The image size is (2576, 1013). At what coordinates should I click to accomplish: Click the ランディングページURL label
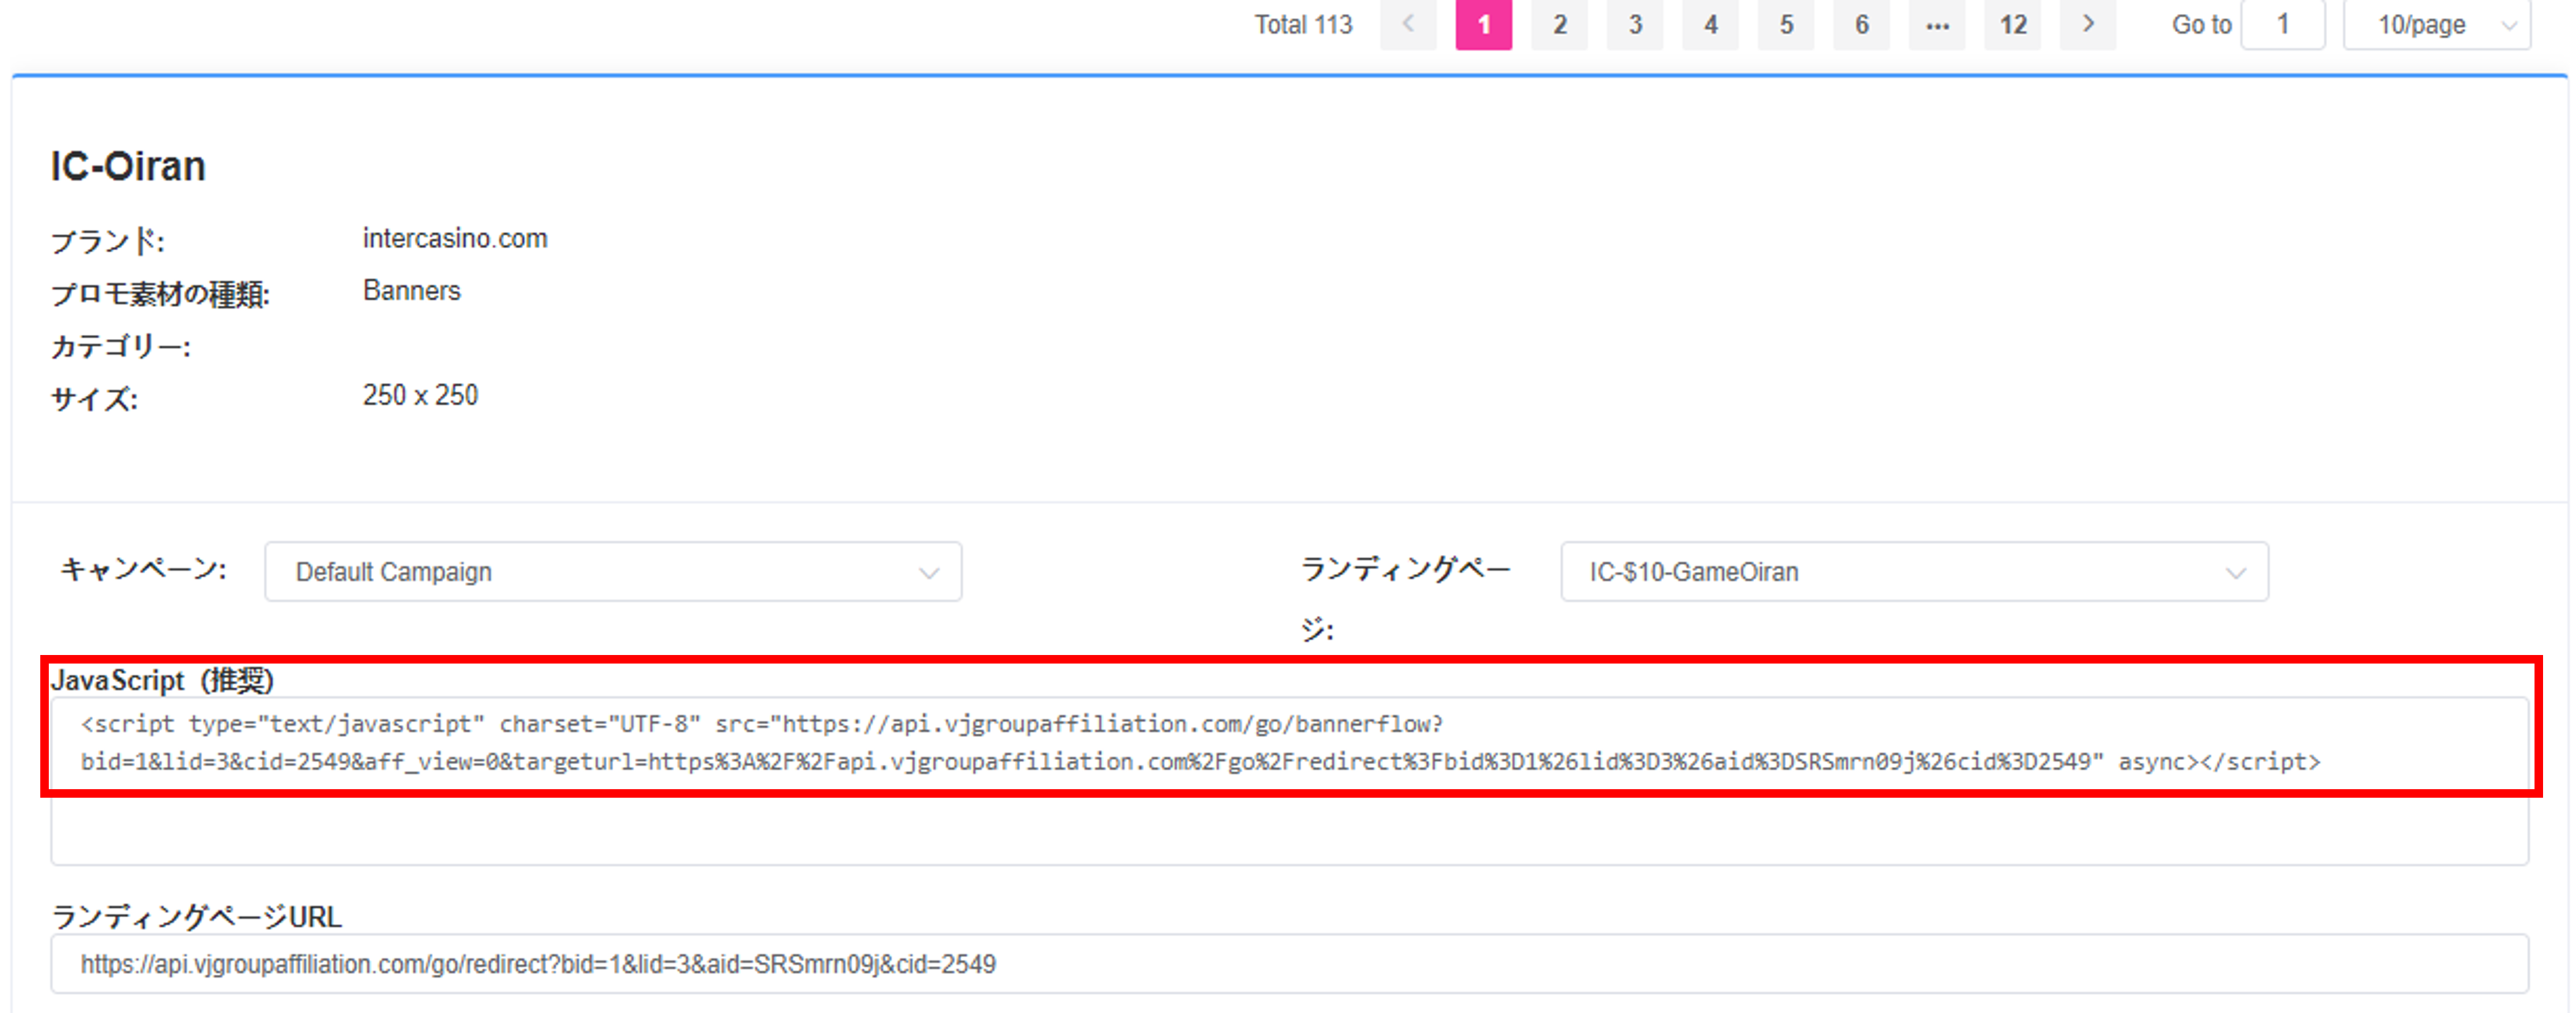point(196,916)
